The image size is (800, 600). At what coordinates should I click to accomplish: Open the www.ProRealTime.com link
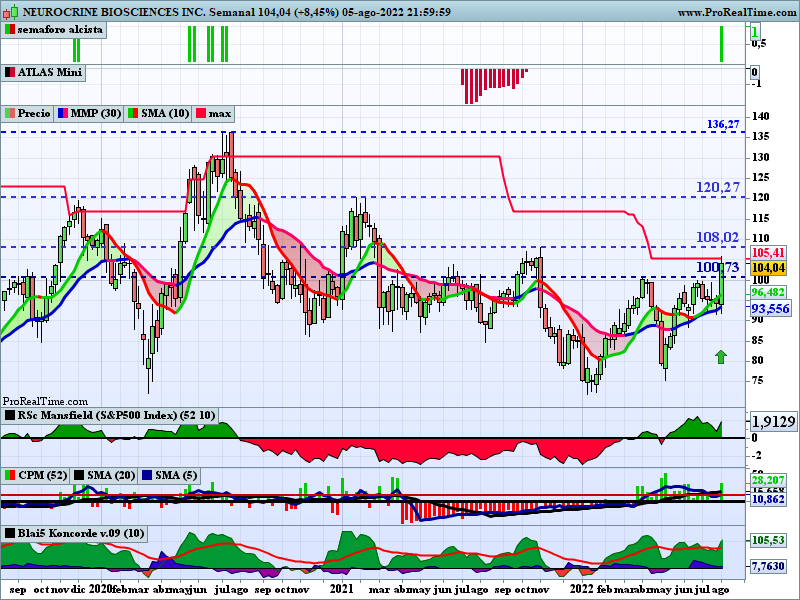(x=738, y=12)
